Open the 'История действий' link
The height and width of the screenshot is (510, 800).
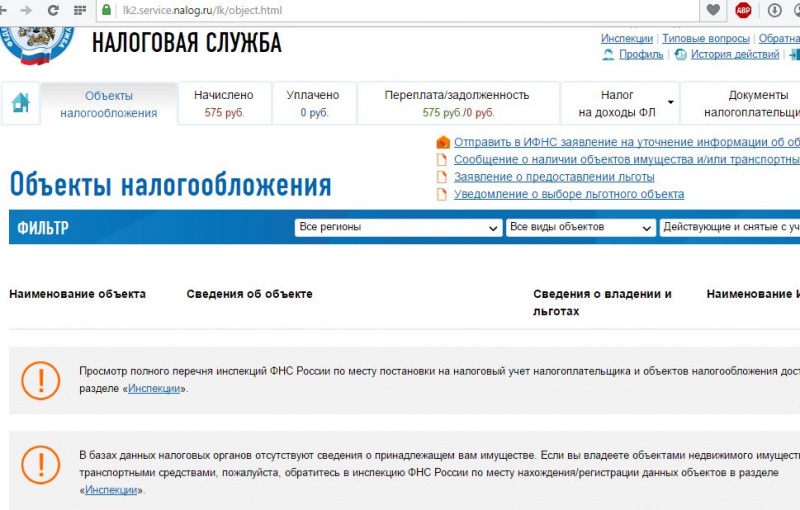734,55
